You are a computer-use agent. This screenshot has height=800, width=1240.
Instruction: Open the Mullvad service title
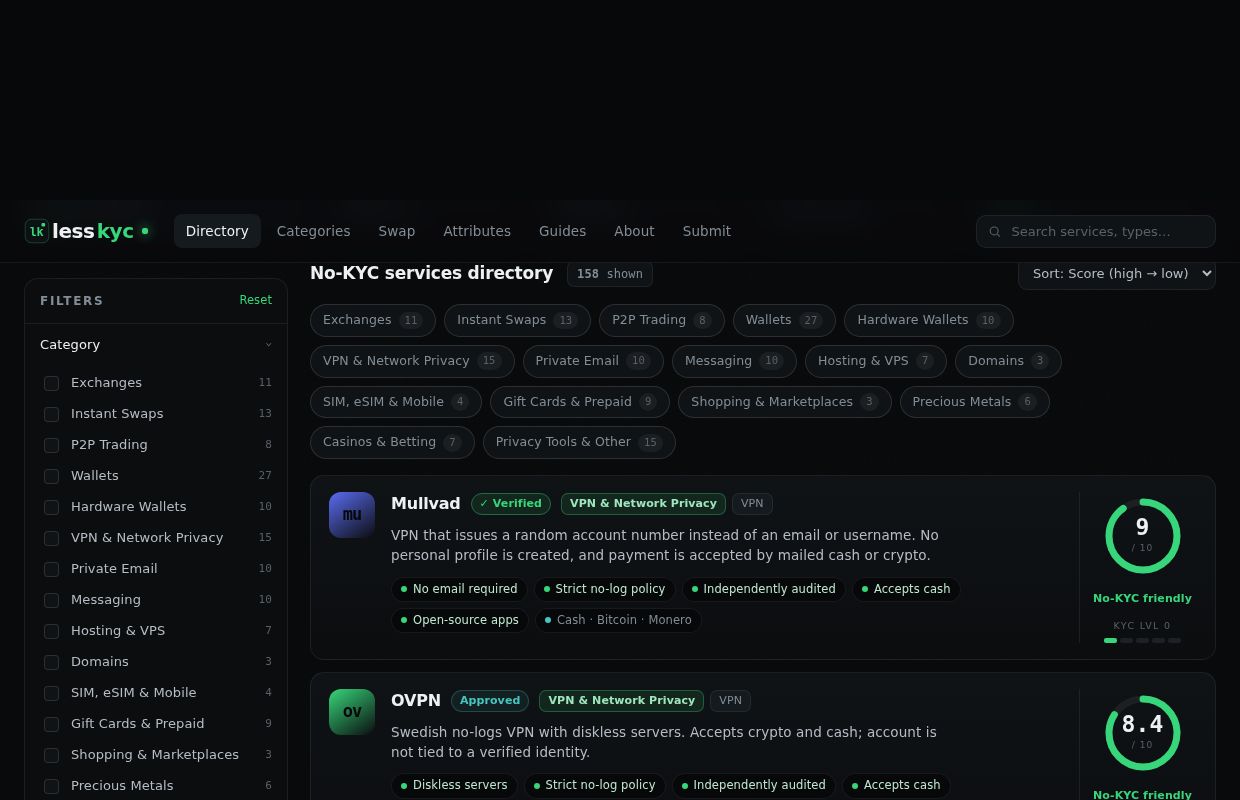[x=426, y=504]
